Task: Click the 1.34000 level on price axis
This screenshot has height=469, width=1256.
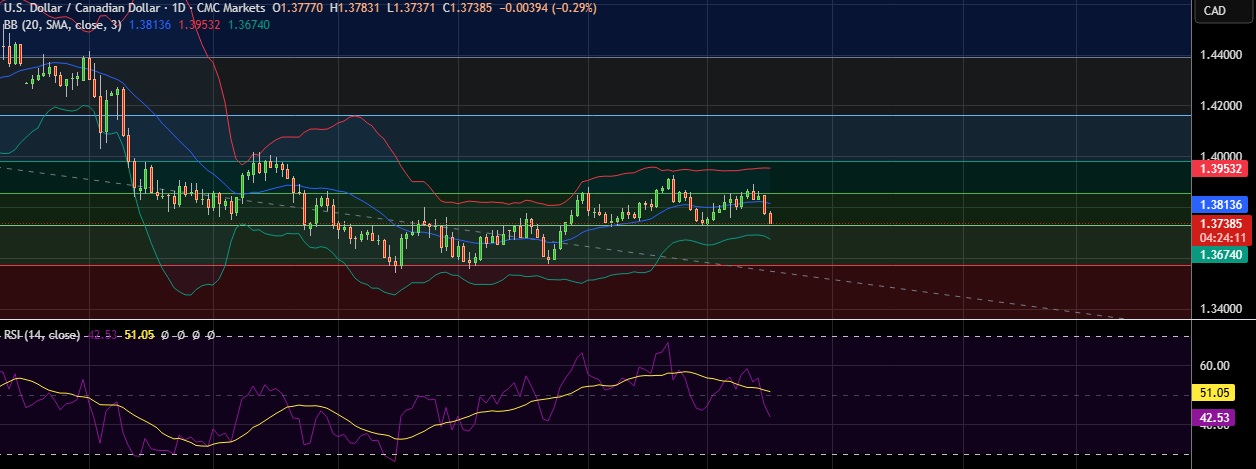Action: coord(1221,309)
